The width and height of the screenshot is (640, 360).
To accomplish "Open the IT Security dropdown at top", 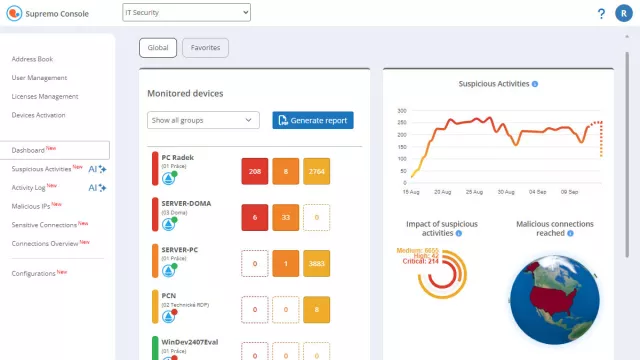I will (x=187, y=13).
